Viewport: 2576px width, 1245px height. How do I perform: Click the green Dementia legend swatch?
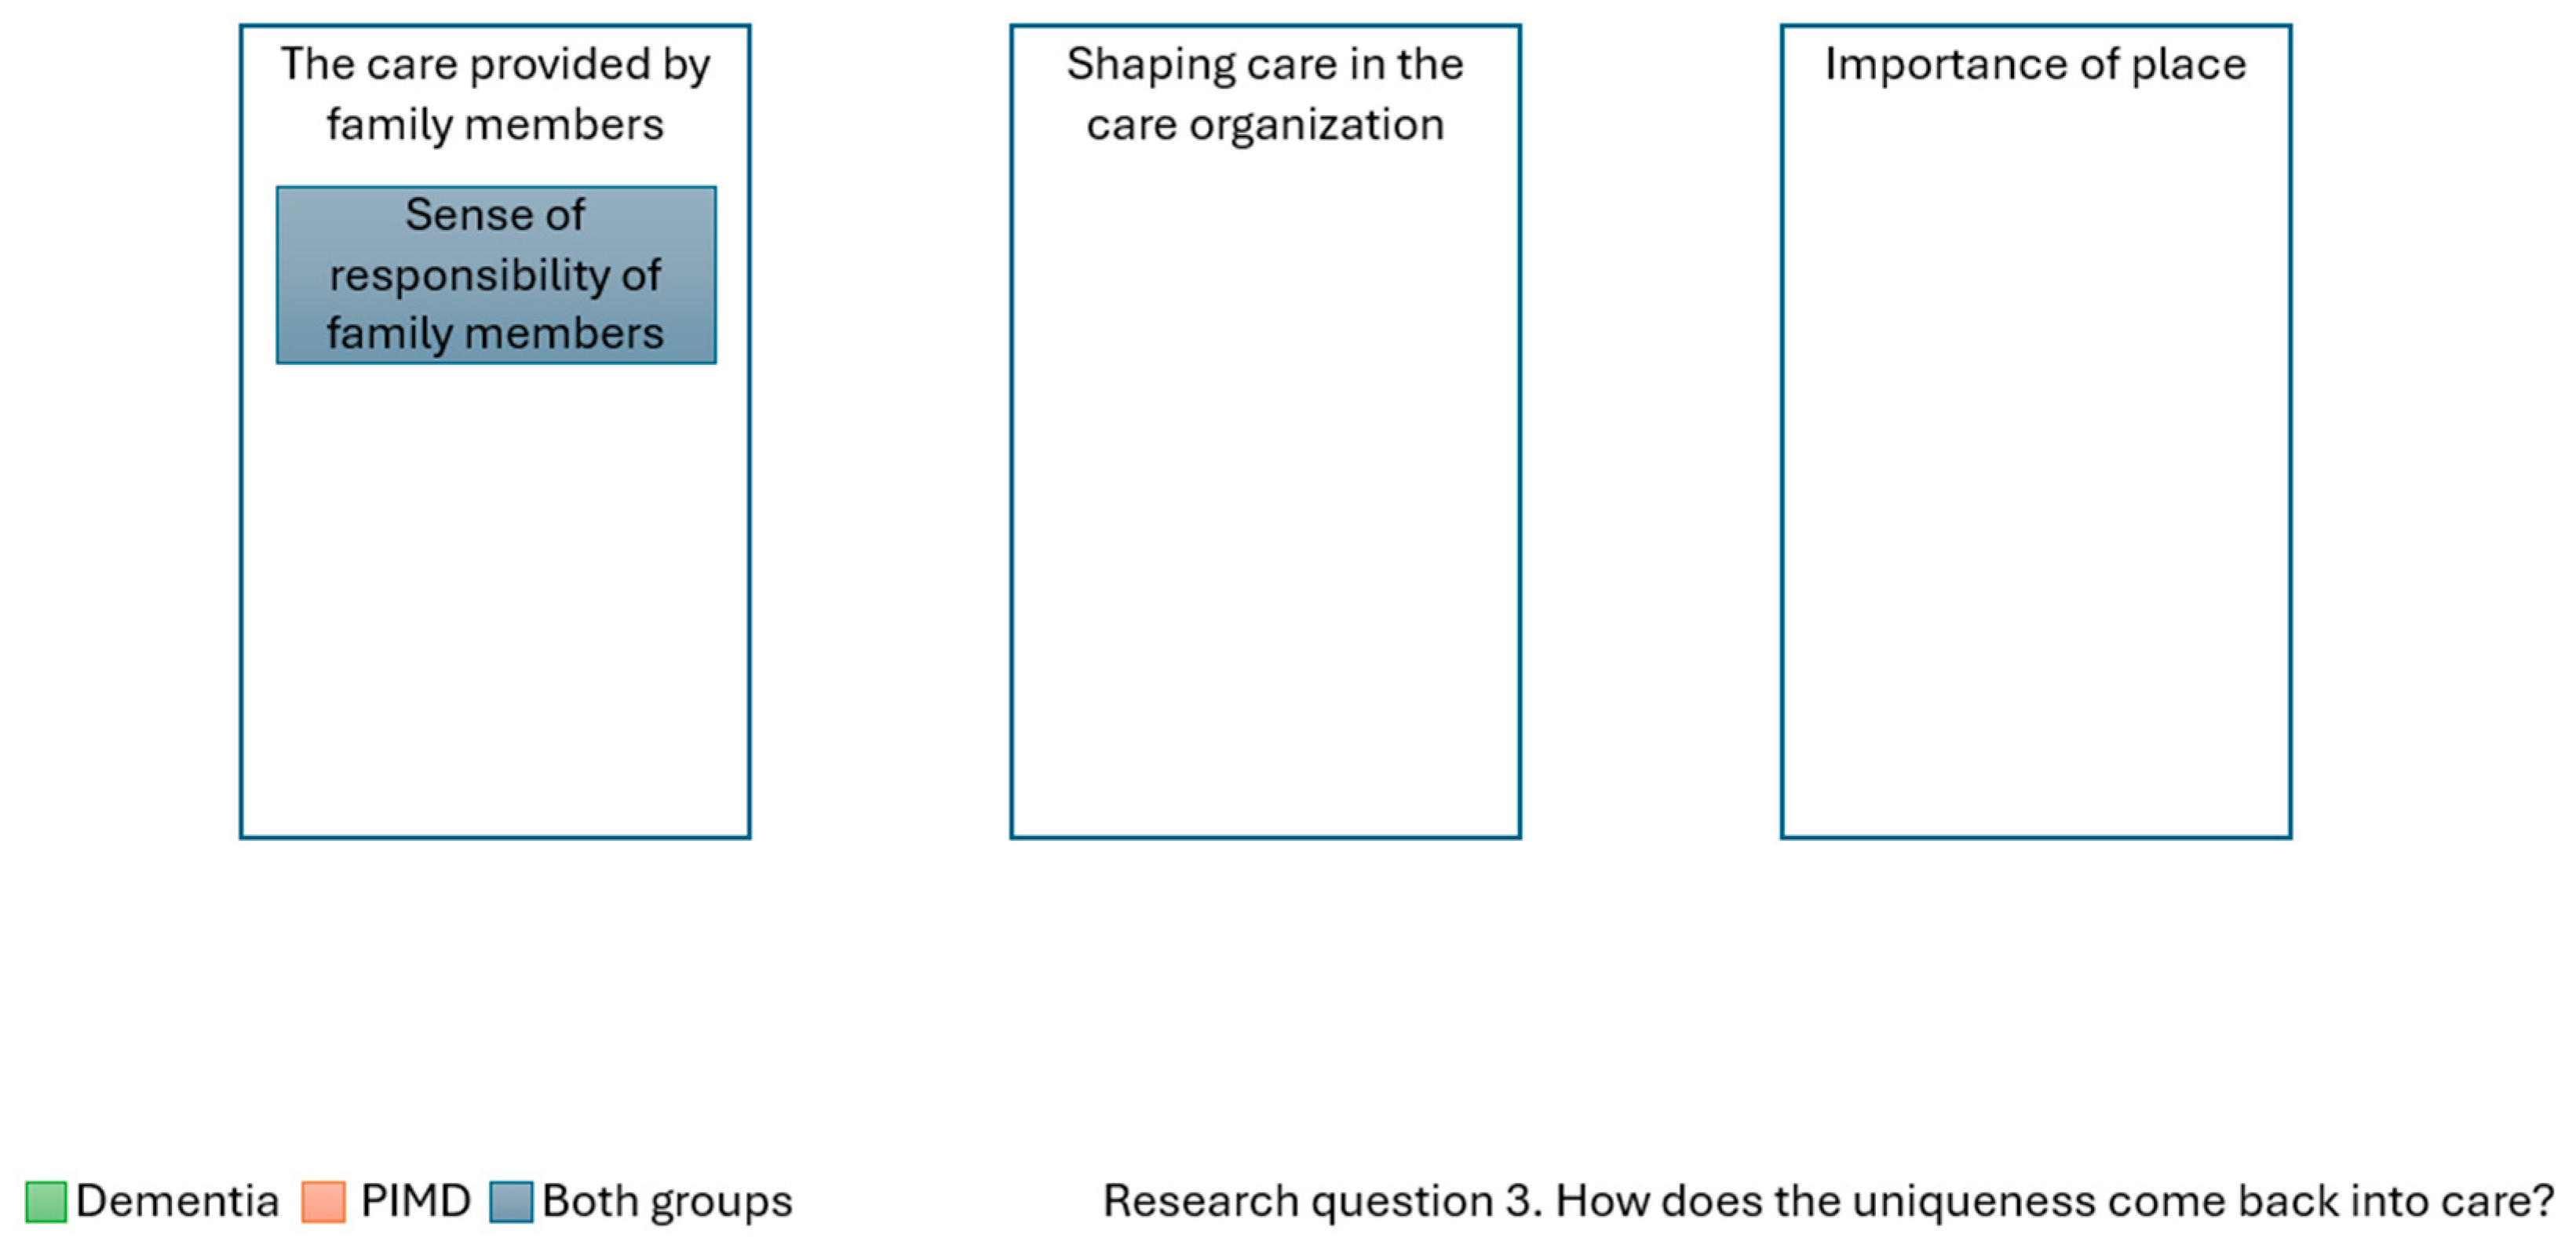pyautogui.click(x=45, y=1201)
